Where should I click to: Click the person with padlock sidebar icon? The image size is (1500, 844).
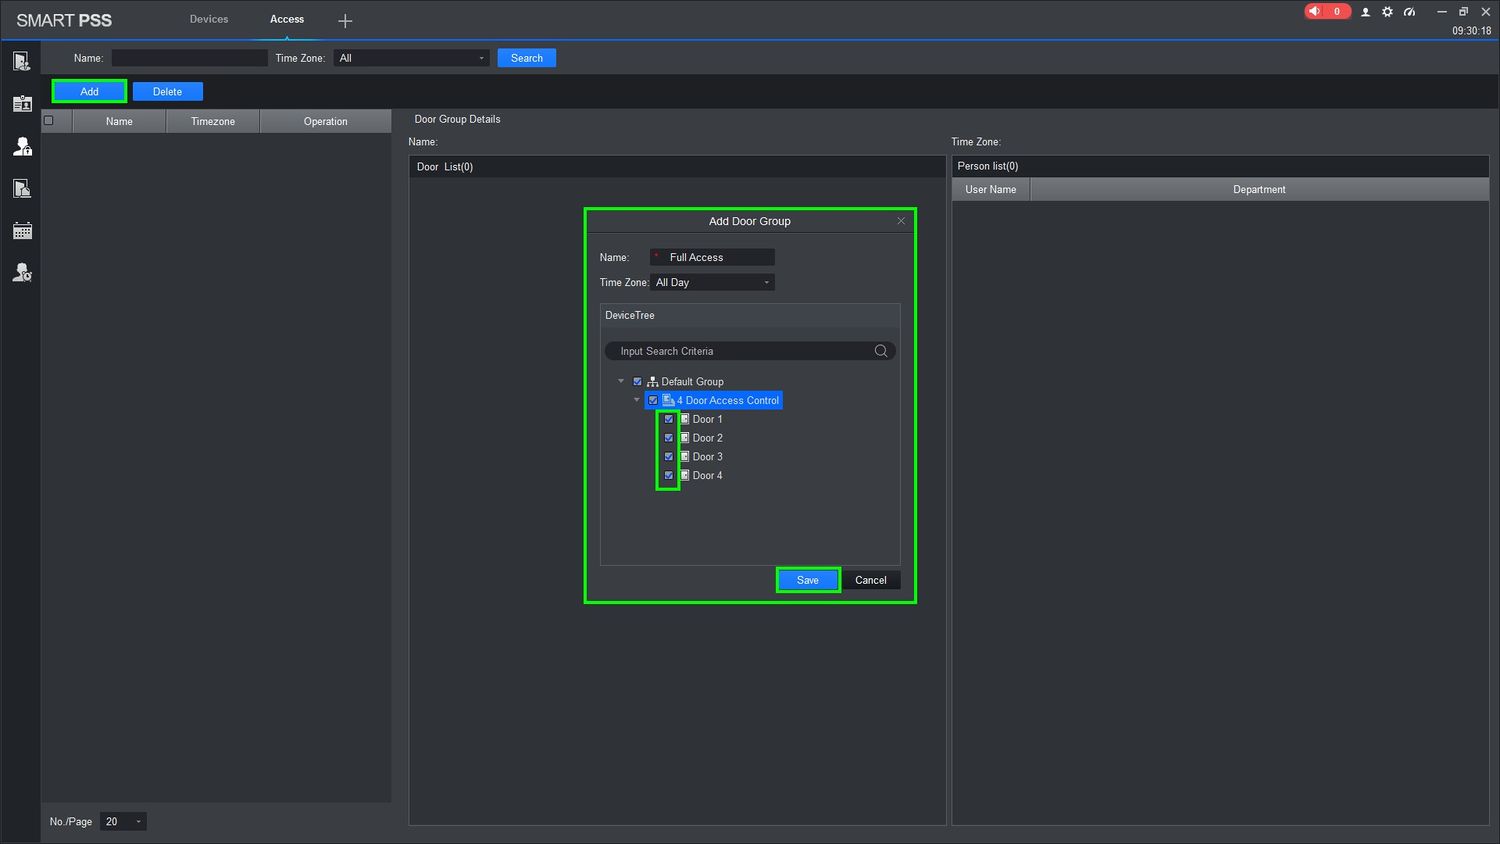(22, 146)
